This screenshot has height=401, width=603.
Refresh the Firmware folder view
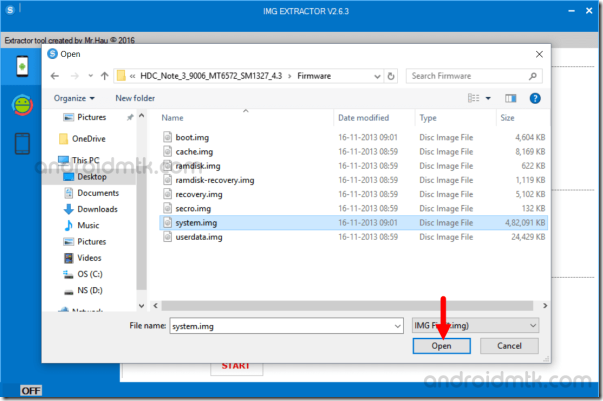(x=391, y=76)
